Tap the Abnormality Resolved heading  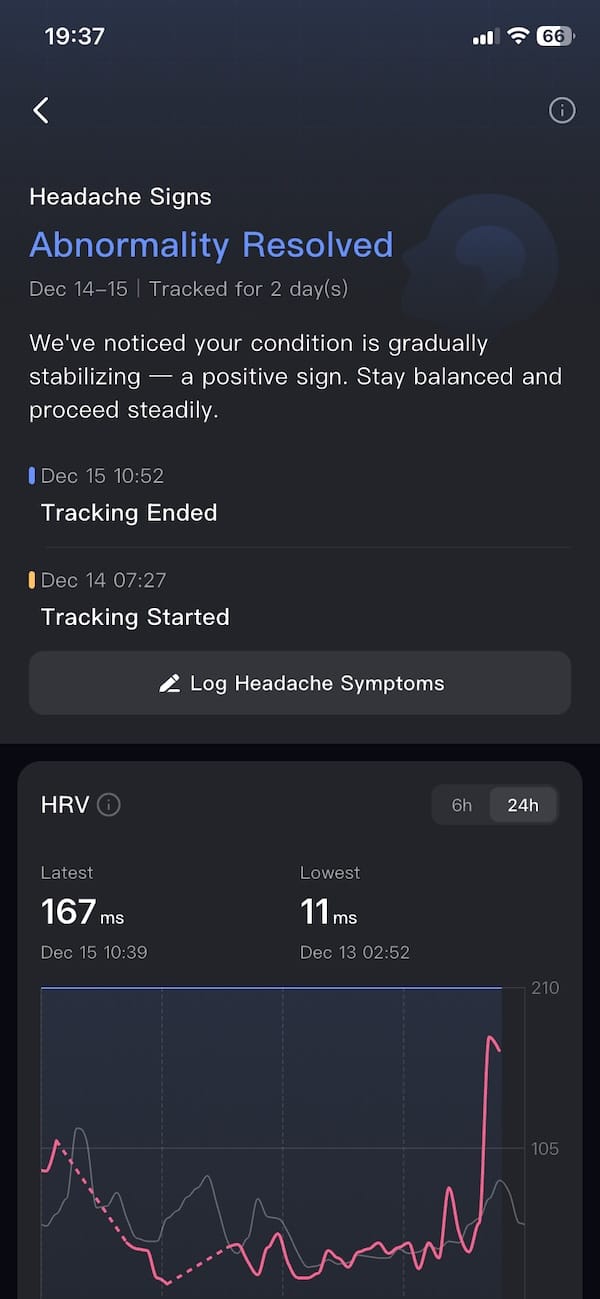click(x=211, y=245)
